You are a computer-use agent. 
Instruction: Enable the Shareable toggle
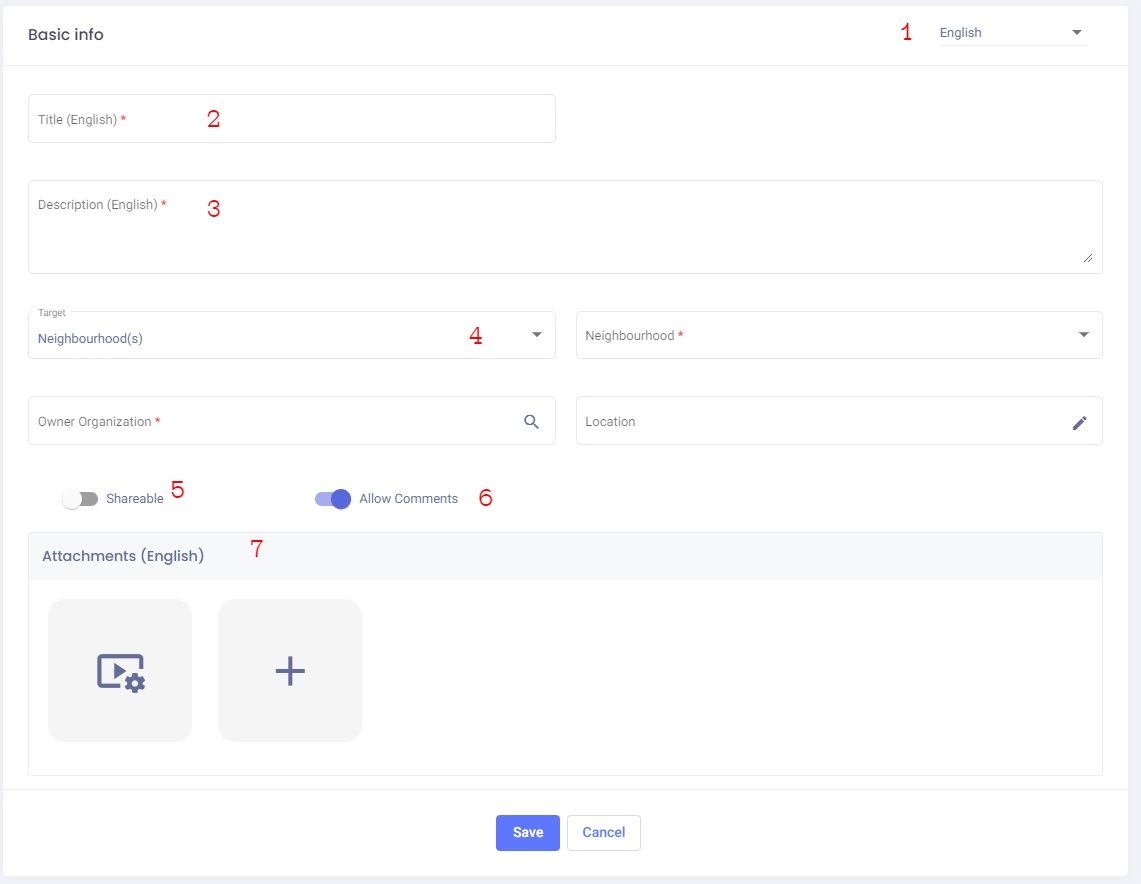point(80,499)
